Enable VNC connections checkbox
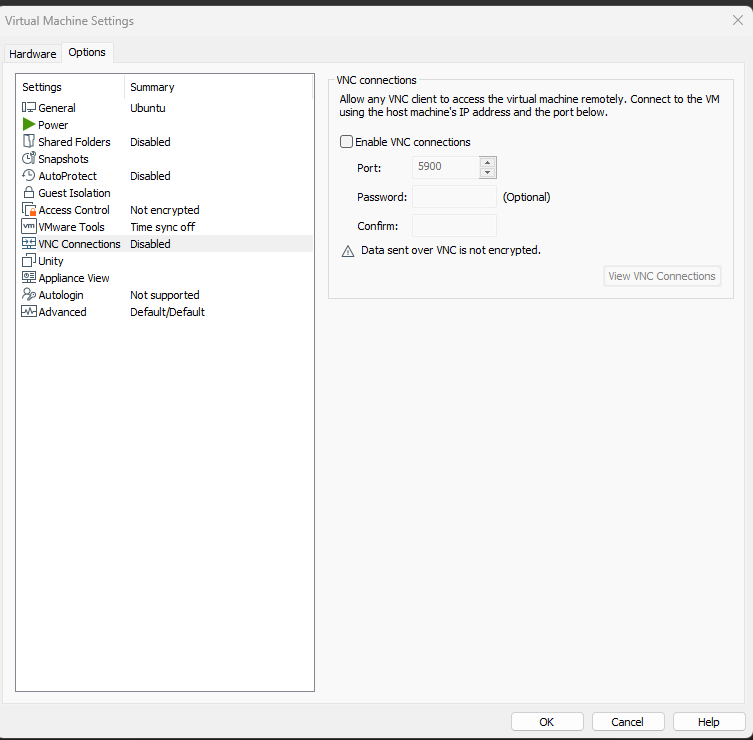 [x=346, y=142]
